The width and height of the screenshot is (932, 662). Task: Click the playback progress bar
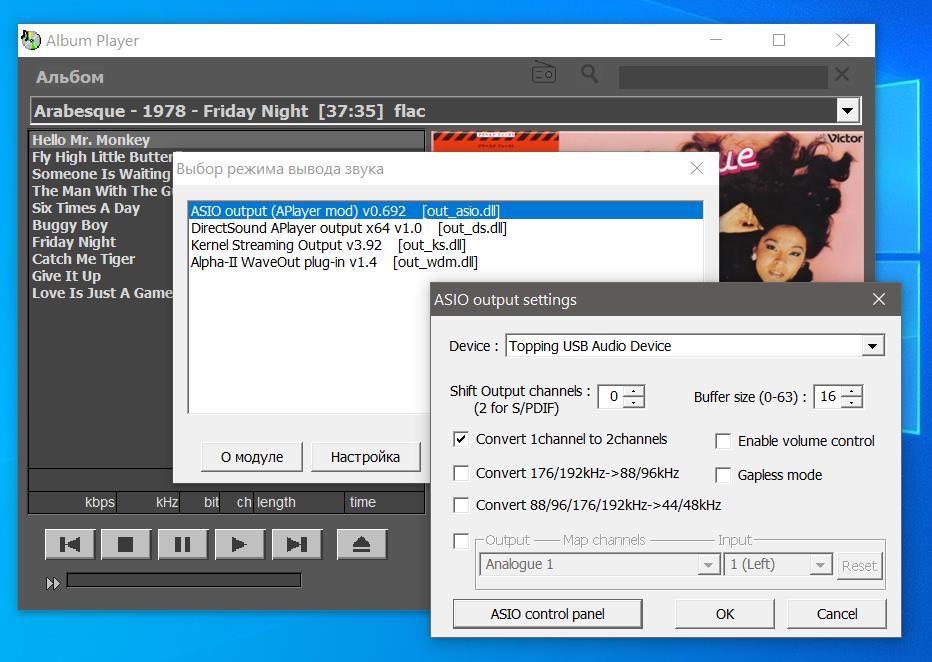point(183,580)
